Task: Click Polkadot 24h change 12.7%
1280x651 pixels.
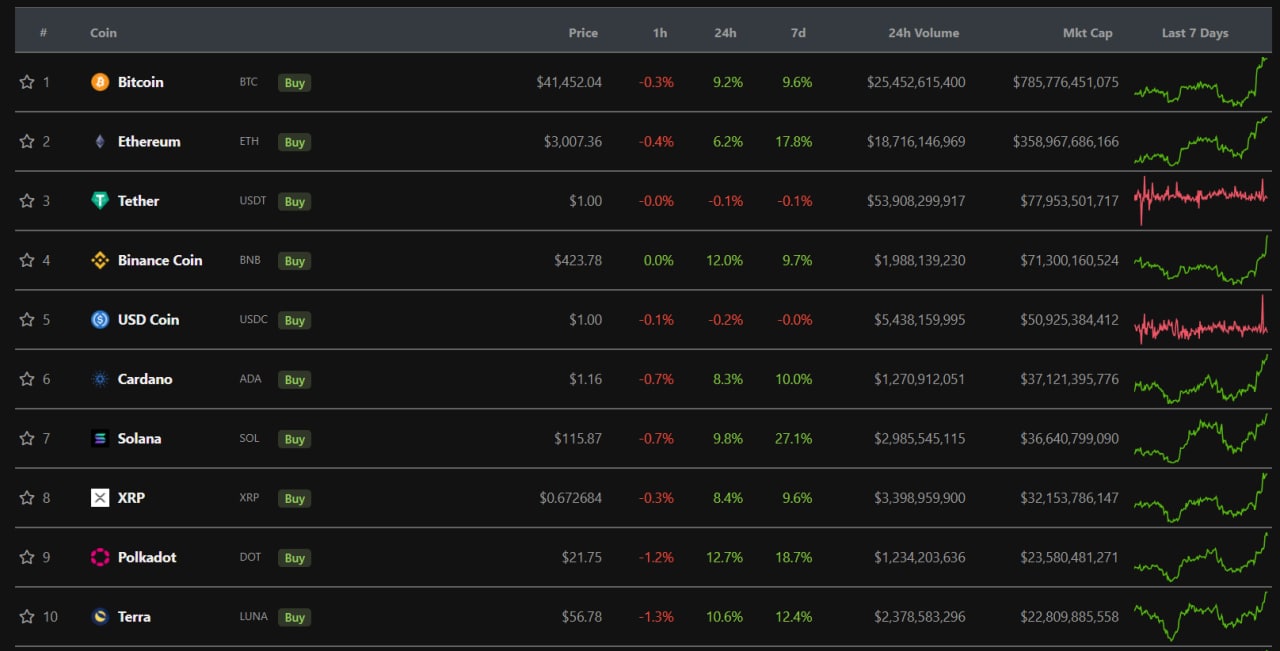Action: pos(725,557)
